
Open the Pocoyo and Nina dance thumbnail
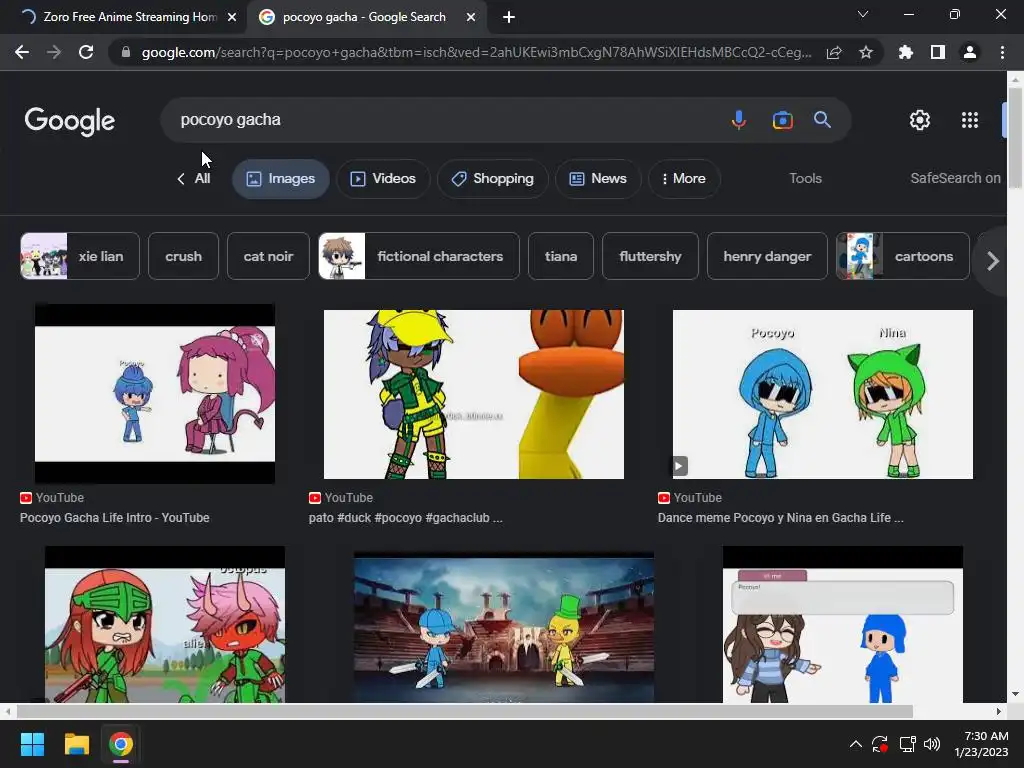pyautogui.click(x=823, y=394)
